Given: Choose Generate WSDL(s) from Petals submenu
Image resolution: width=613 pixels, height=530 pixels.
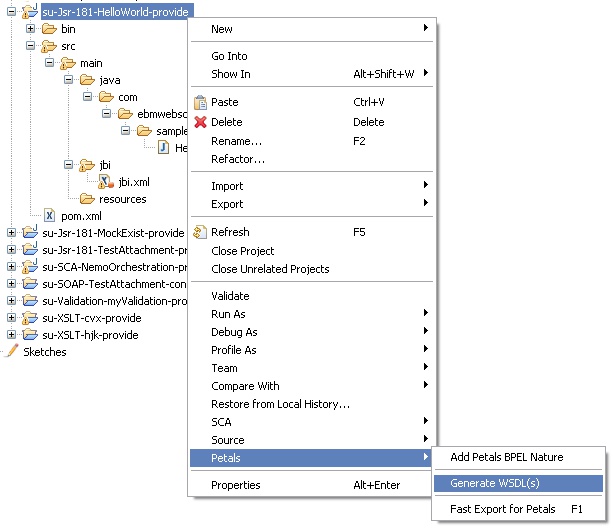Looking at the screenshot, I should [496, 484].
